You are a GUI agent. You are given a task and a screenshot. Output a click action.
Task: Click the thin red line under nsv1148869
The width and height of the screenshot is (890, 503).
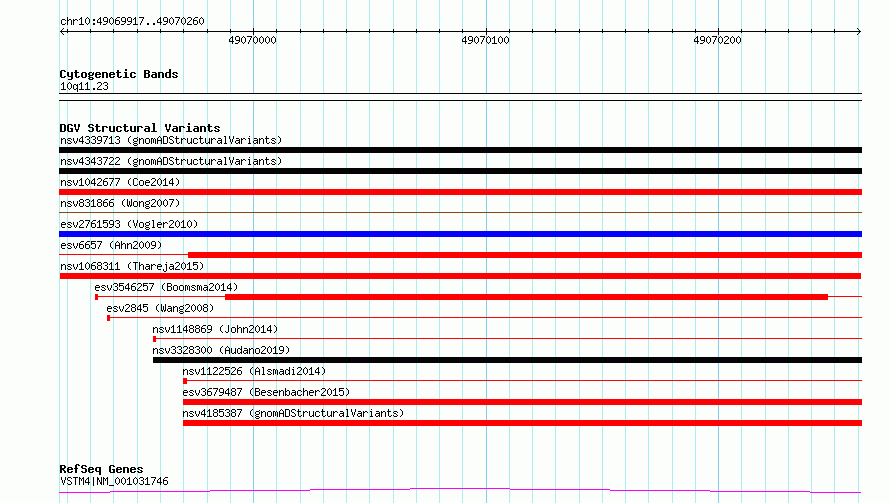click(x=507, y=339)
